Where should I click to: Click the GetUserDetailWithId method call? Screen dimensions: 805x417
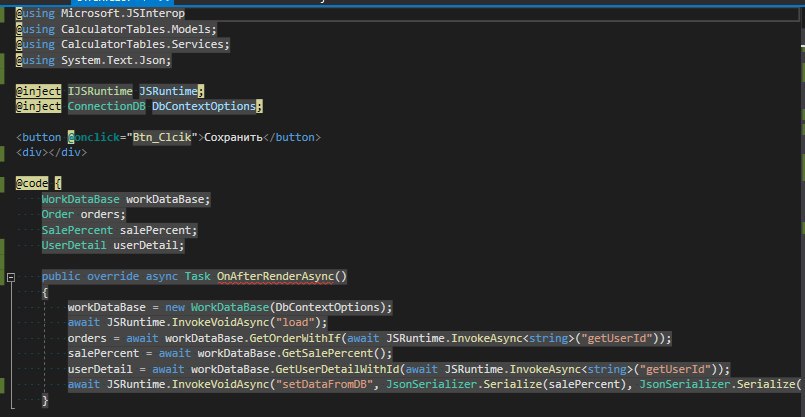pyautogui.click(x=337, y=369)
